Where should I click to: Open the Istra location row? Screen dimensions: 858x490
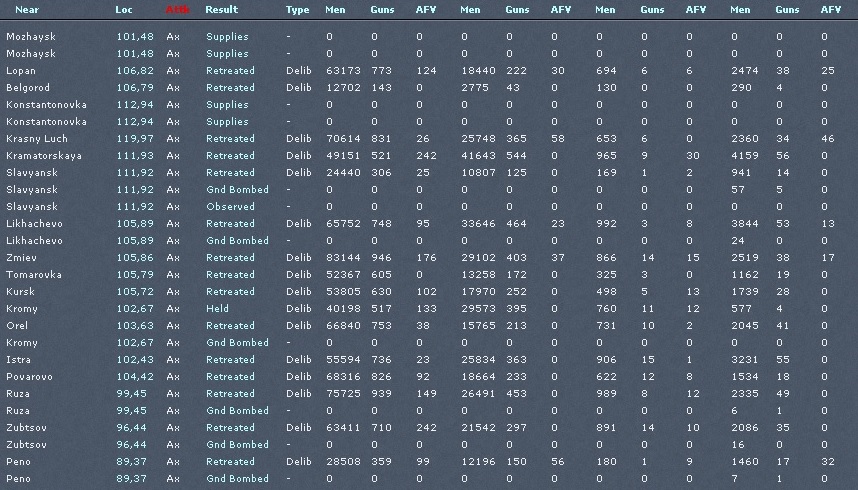coord(19,360)
